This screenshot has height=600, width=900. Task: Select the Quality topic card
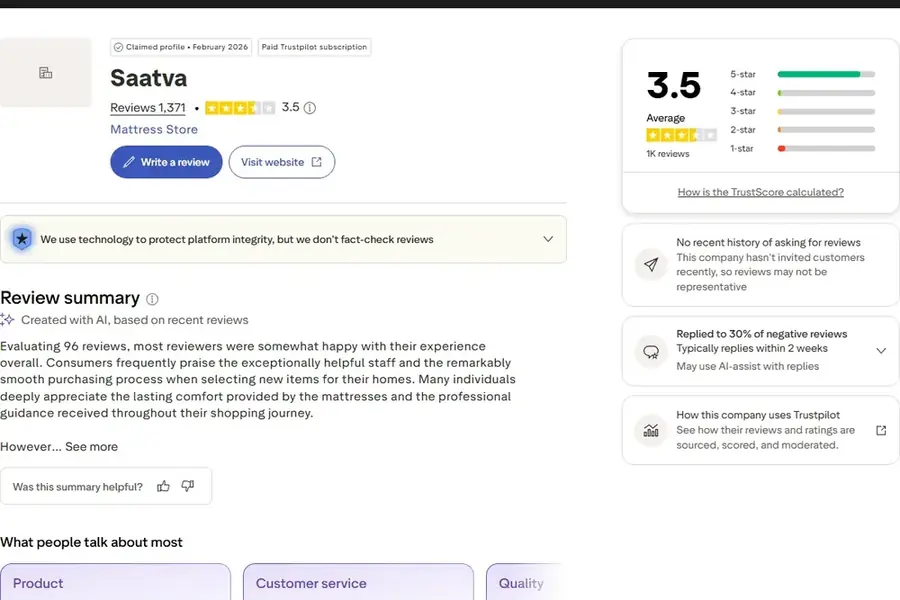[x=525, y=582]
